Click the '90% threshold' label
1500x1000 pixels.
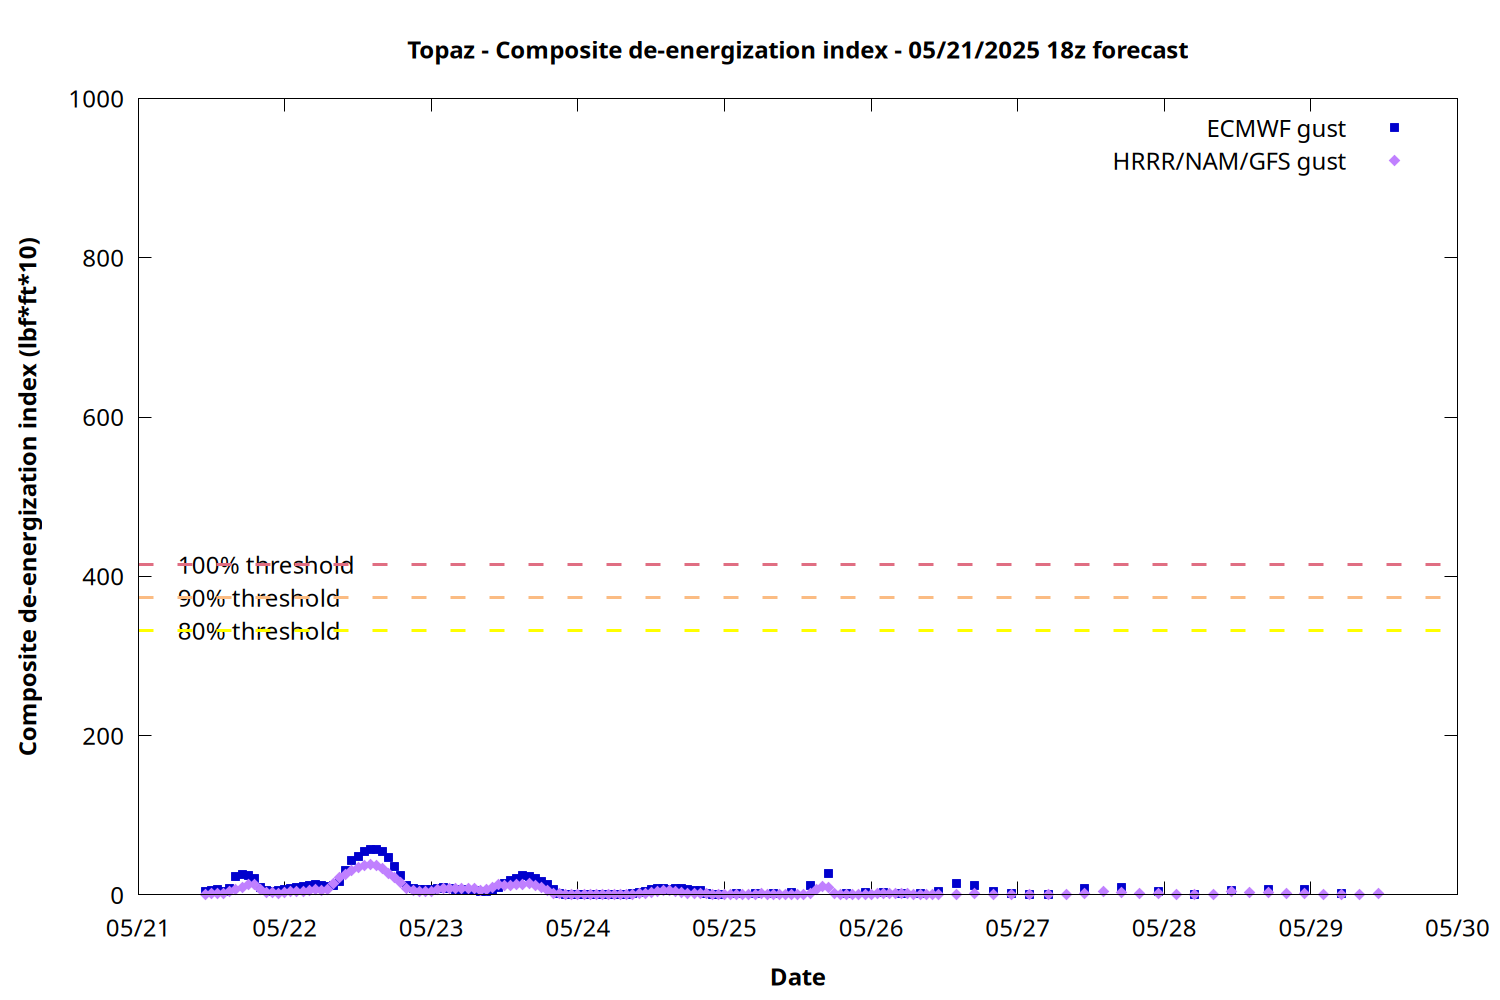coord(259,599)
